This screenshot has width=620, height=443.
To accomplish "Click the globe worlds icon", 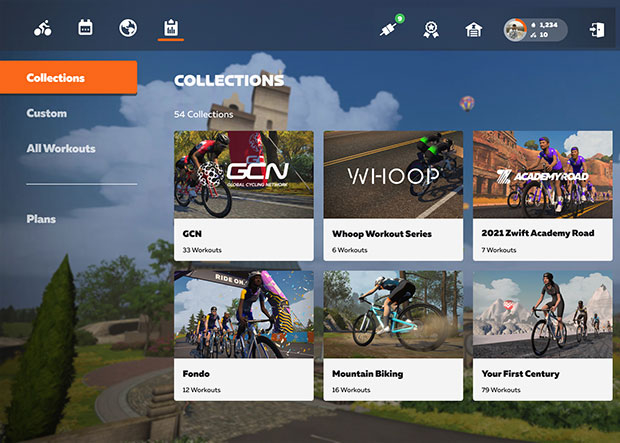I will (x=127, y=28).
